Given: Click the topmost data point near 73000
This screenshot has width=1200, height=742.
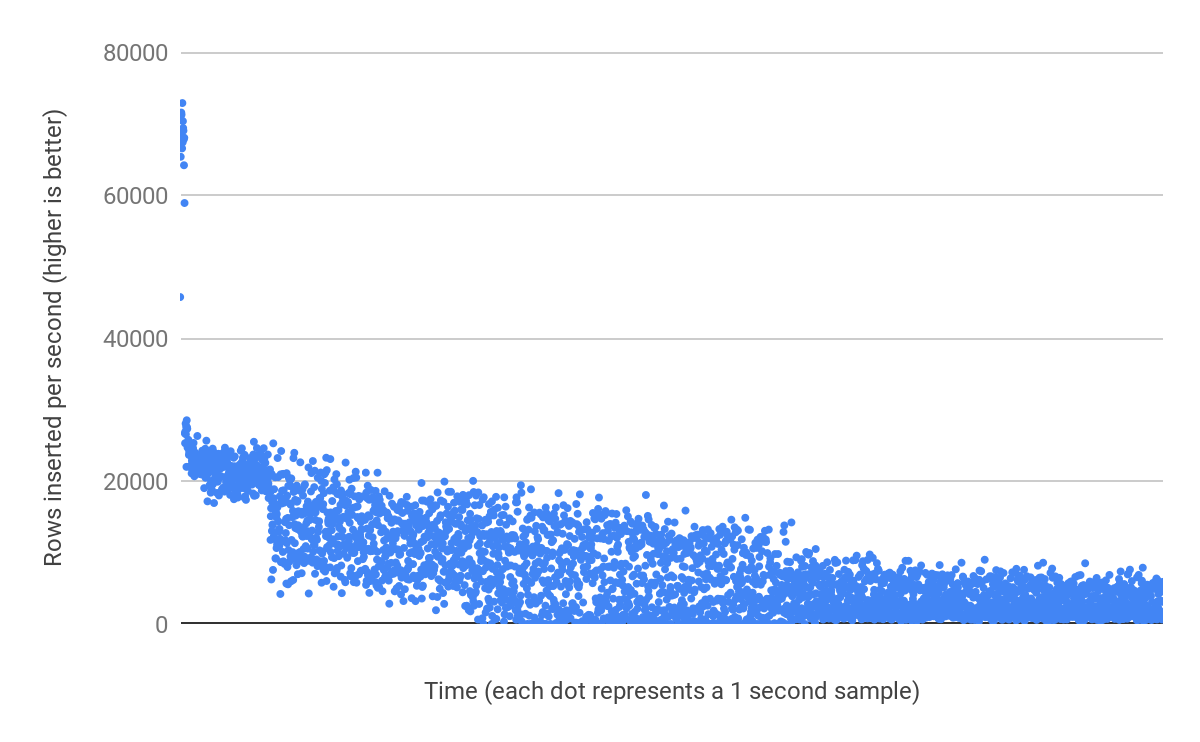Looking at the screenshot, I should (182, 103).
